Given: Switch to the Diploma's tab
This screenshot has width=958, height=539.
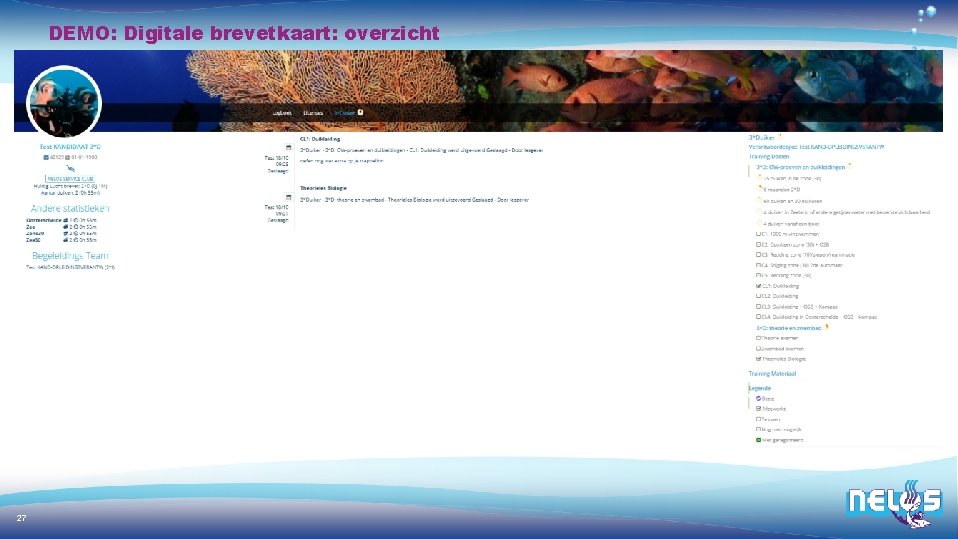Looking at the screenshot, I should click(313, 113).
